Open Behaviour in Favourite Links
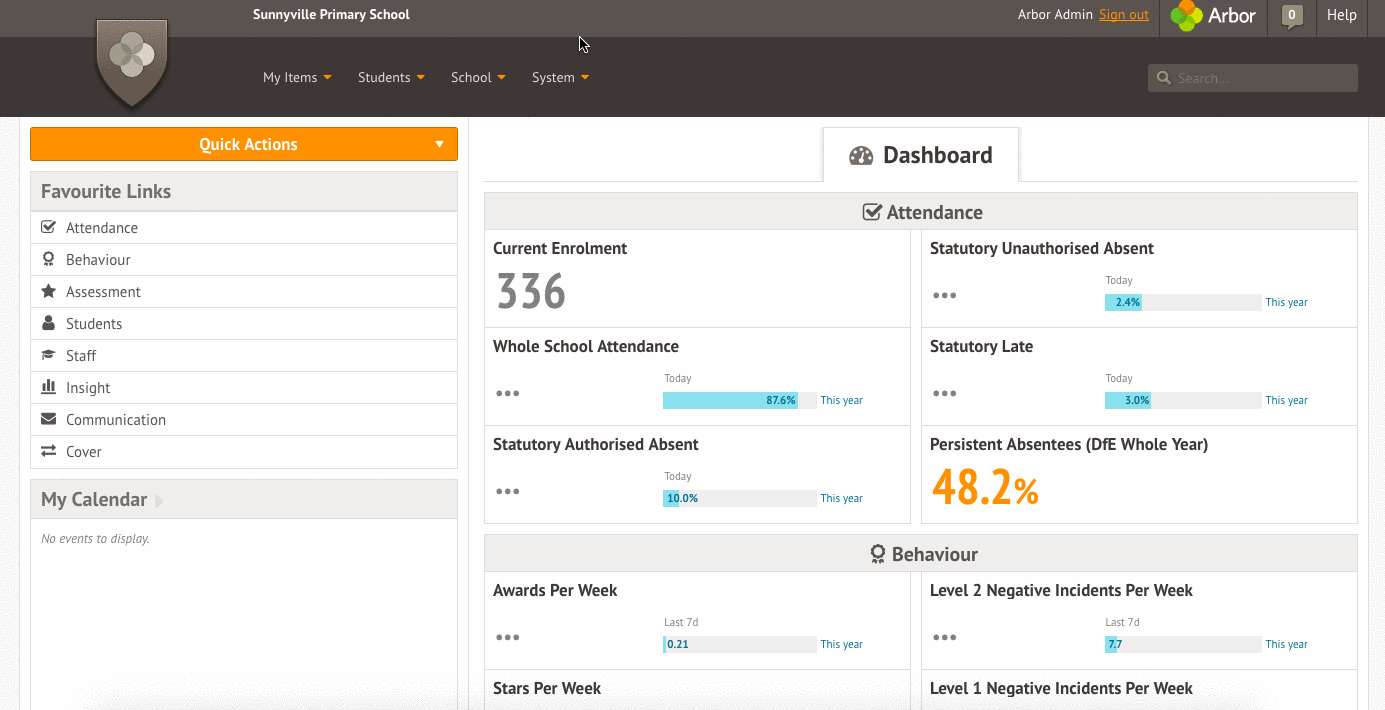The image size is (1385, 710). click(244, 259)
